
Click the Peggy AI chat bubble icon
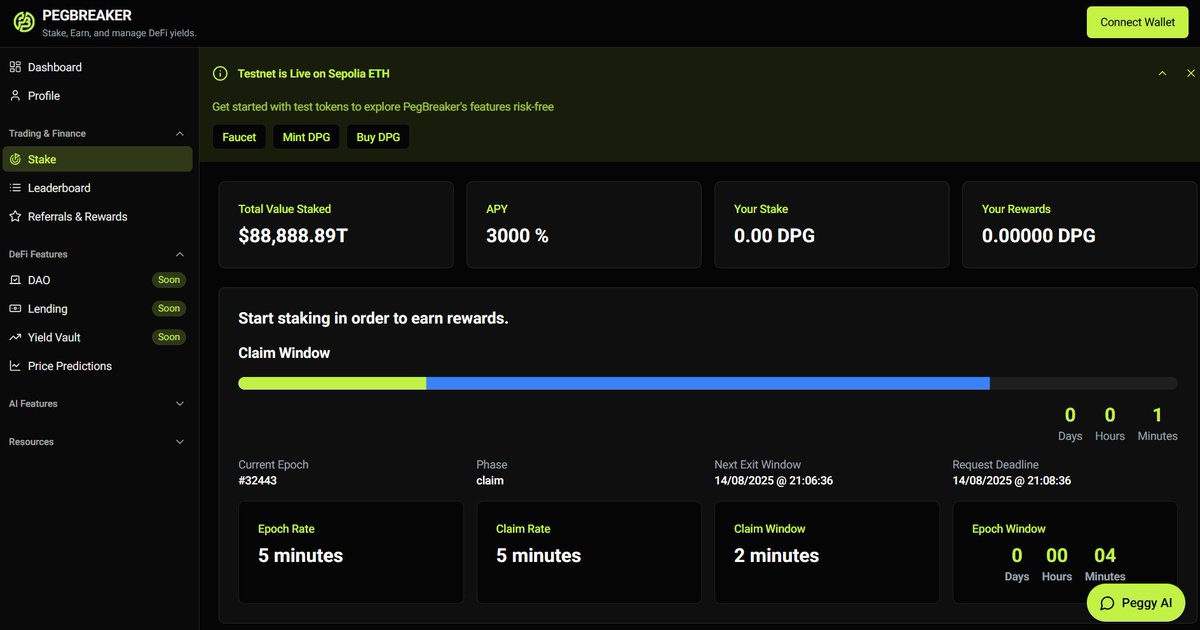click(x=1107, y=603)
